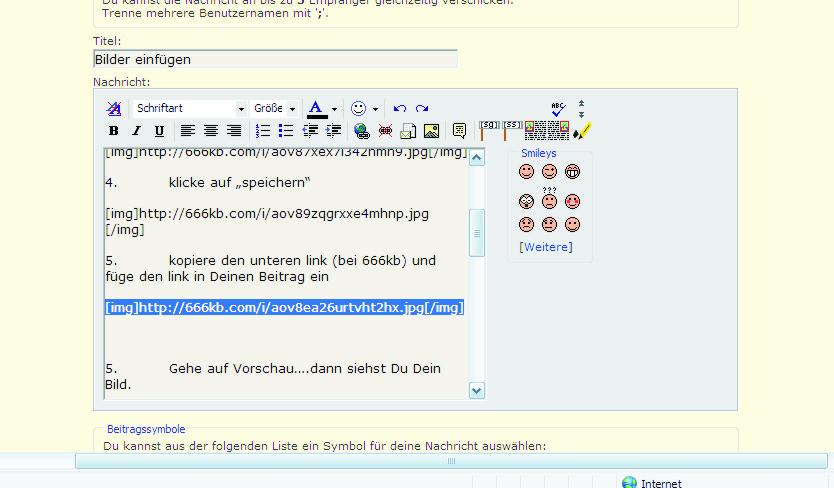Decrease editor size with the up arrows
Image resolution: width=834 pixels, height=488 pixels.
581,103
